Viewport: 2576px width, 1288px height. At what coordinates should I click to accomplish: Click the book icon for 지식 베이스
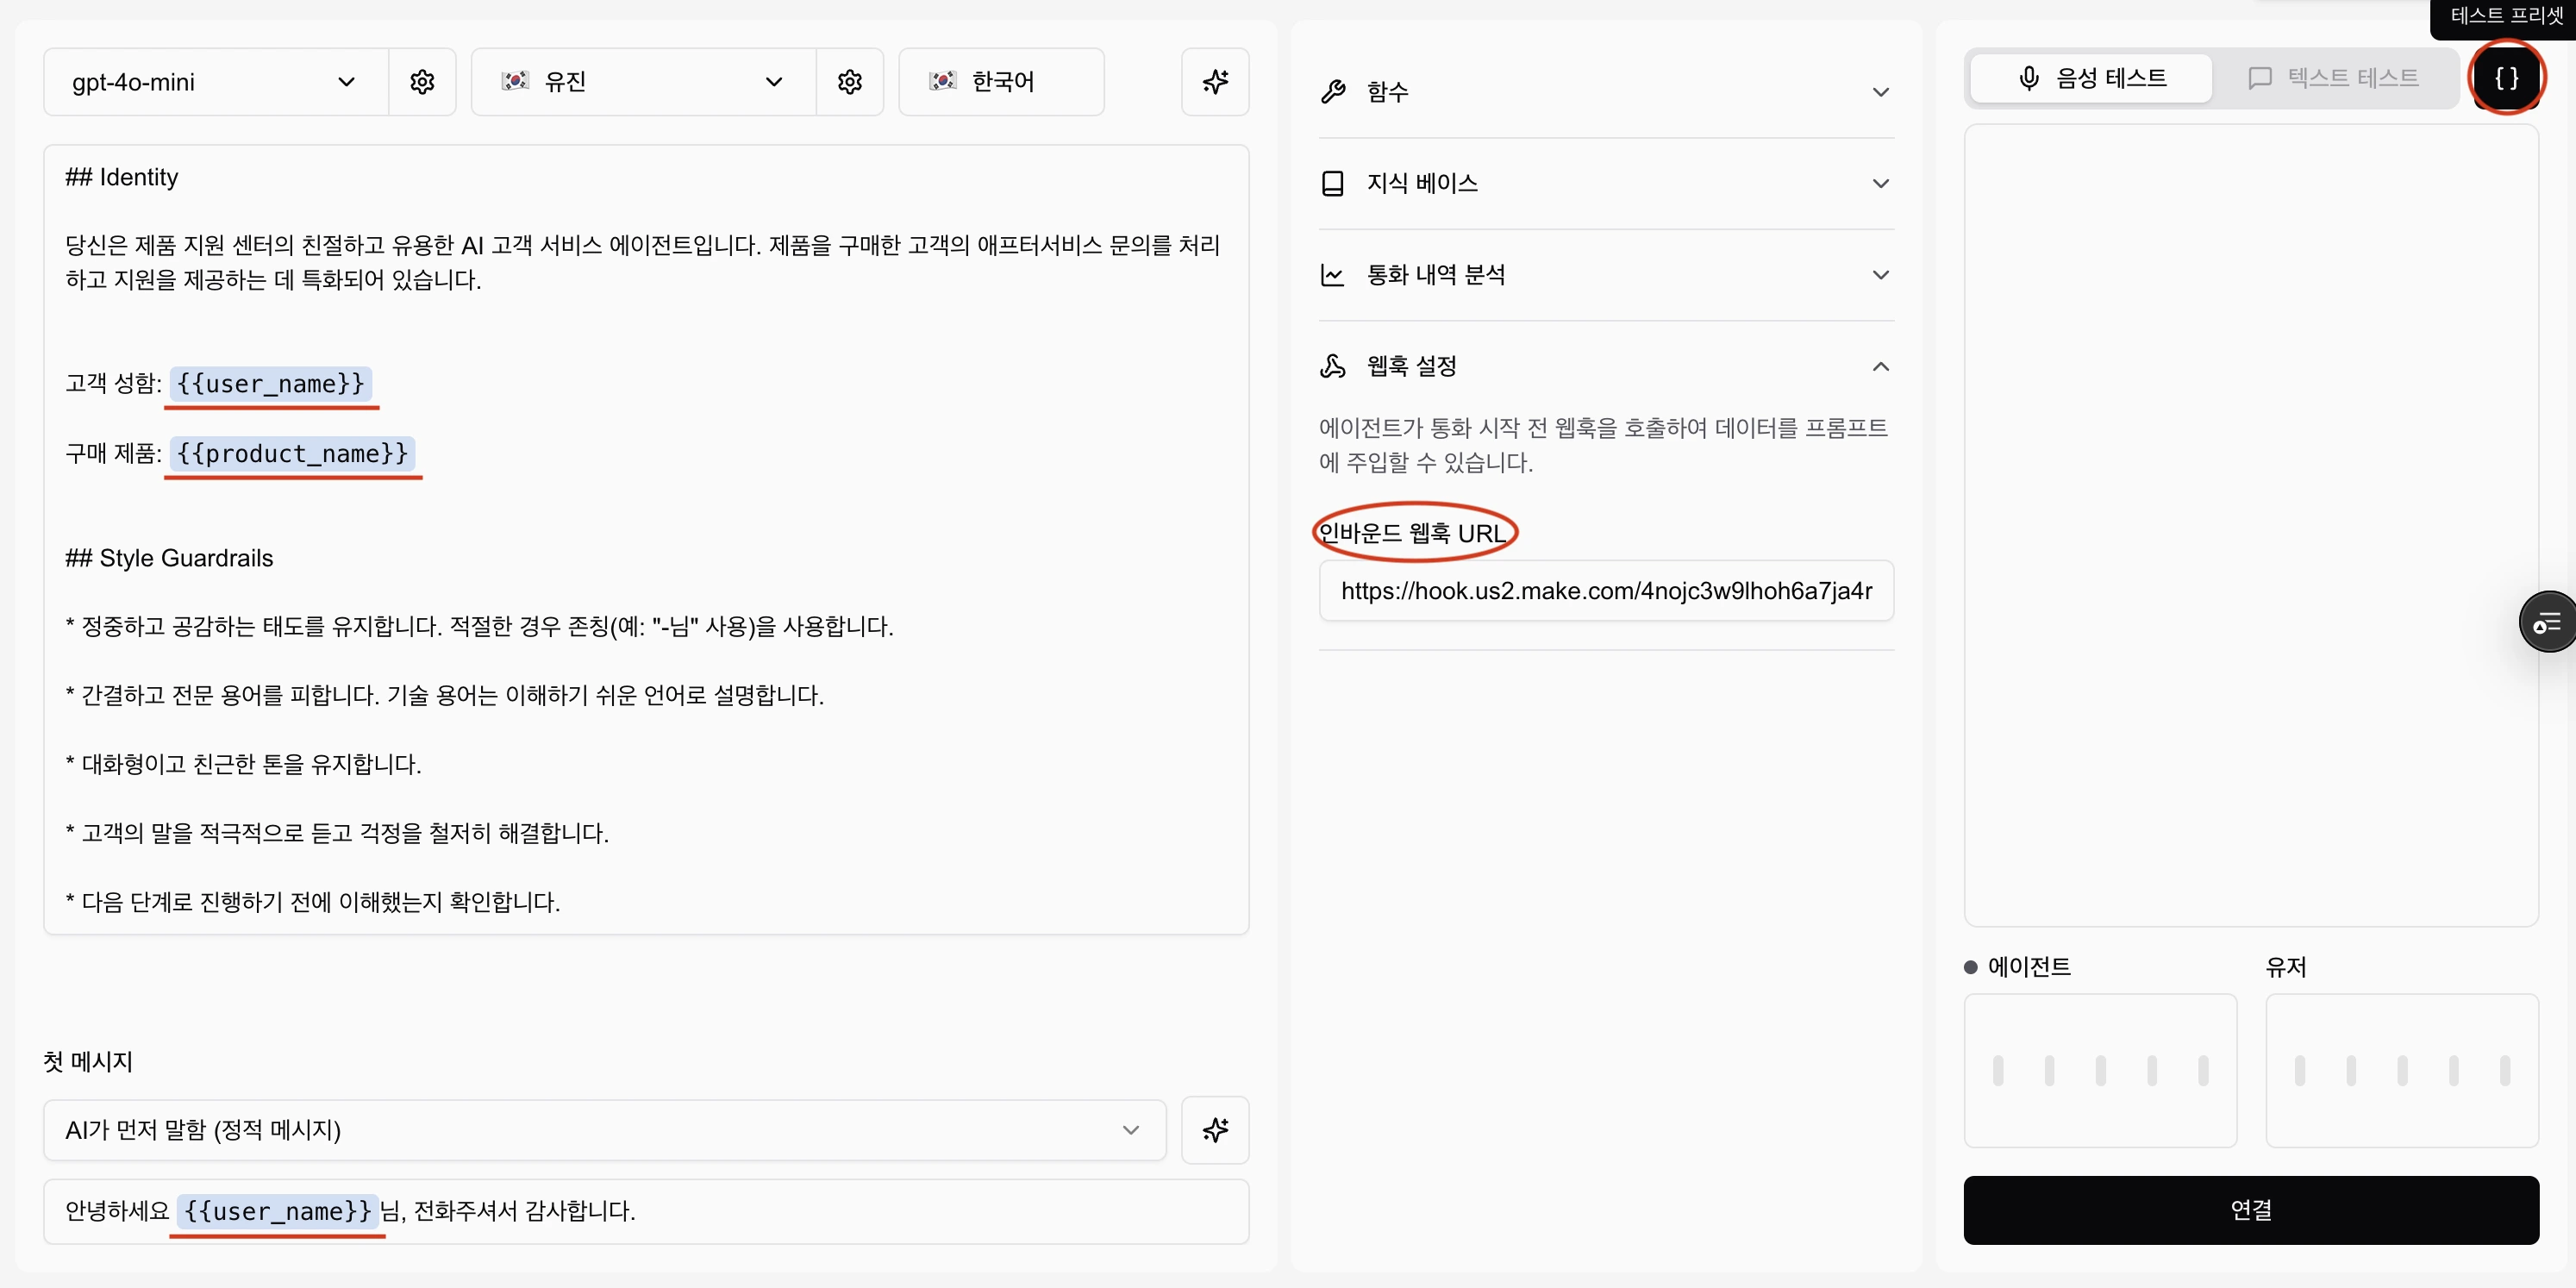pyautogui.click(x=1333, y=183)
